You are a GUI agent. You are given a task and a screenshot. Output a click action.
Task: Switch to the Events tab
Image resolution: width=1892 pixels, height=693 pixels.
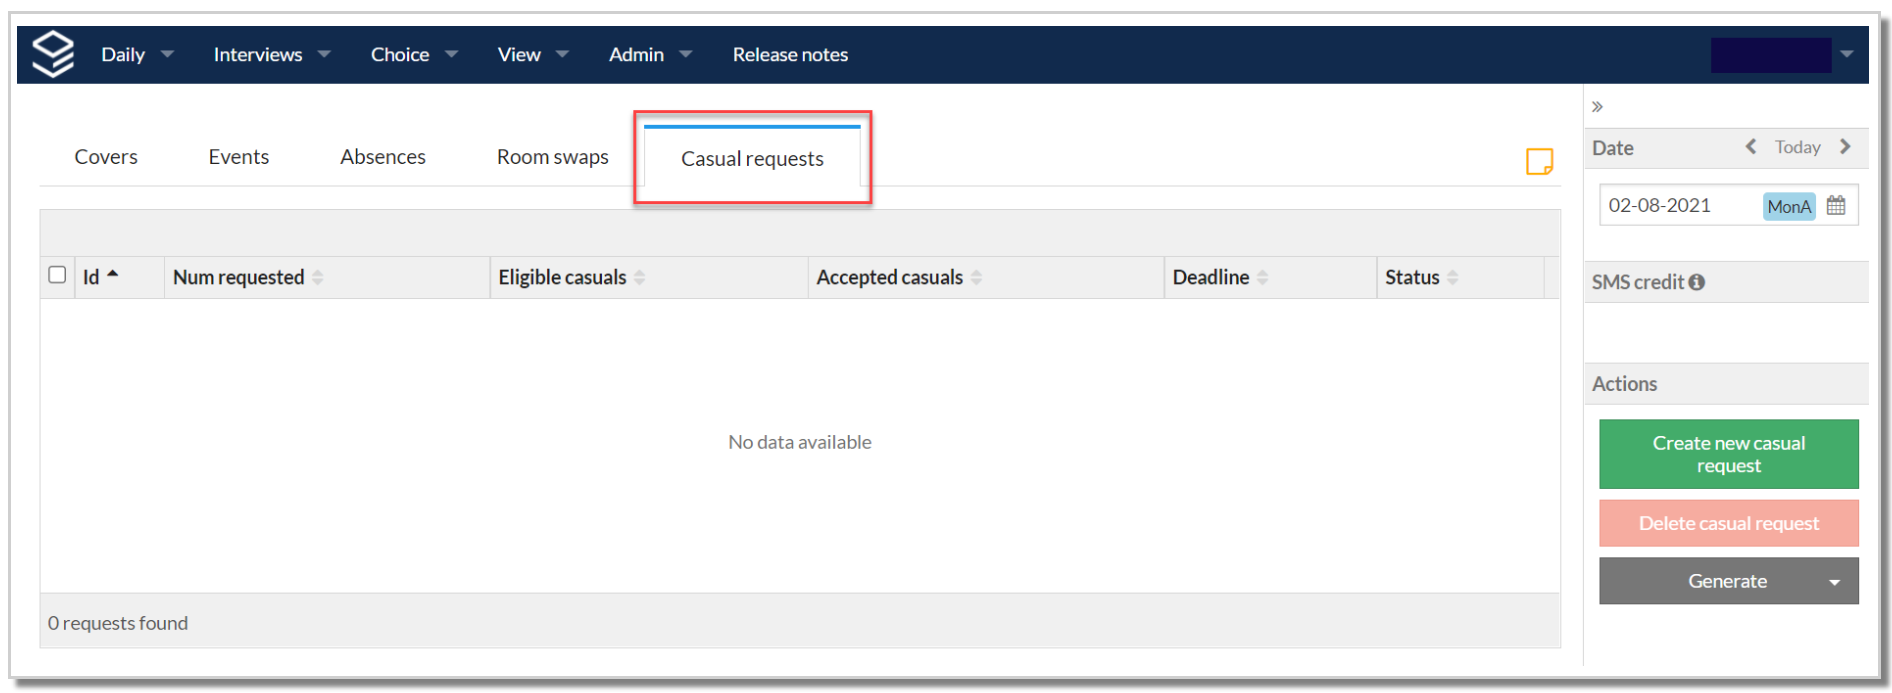[238, 157]
